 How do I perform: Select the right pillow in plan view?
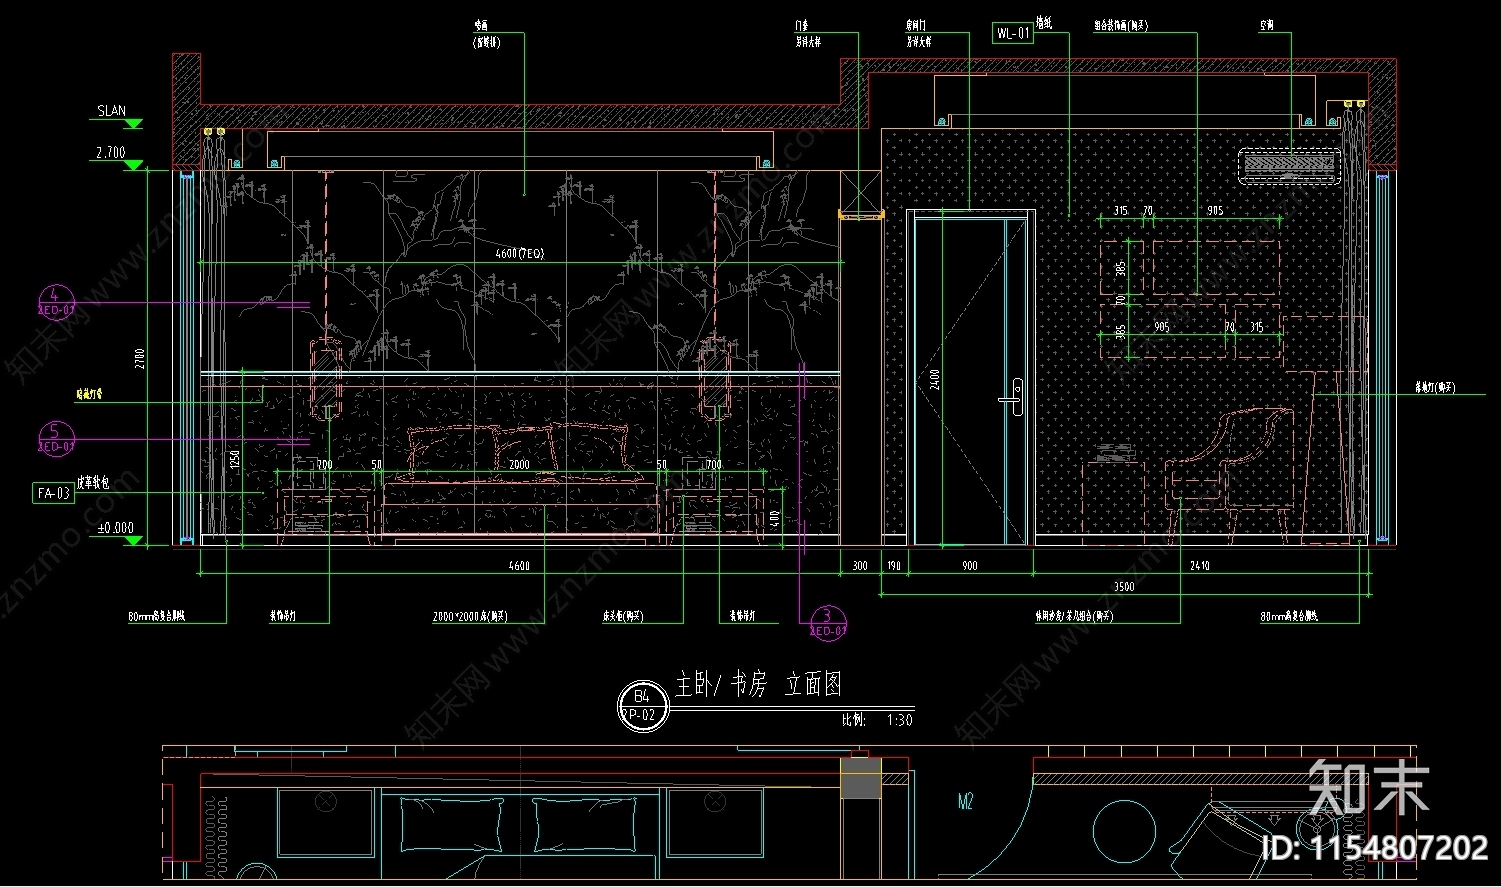pyautogui.click(x=584, y=826)
